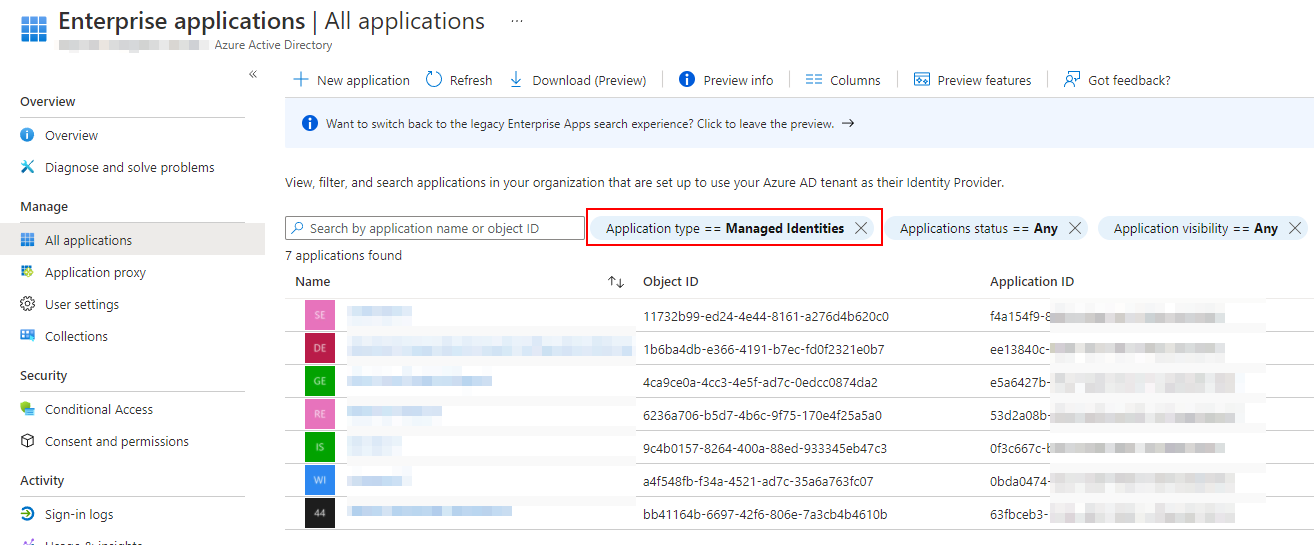The width and height of the screenshot is (1314, 545).
Task: Click the banner to leave the preview search experience
Action: coord(580,124)
